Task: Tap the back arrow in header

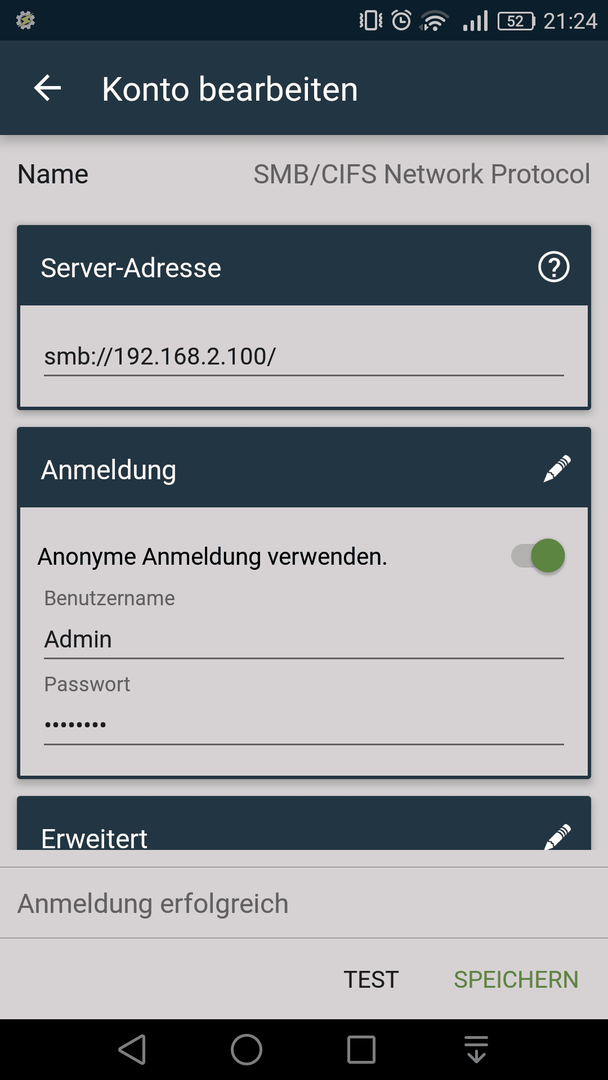Action: pyautogui.click(x=48, y=88)
